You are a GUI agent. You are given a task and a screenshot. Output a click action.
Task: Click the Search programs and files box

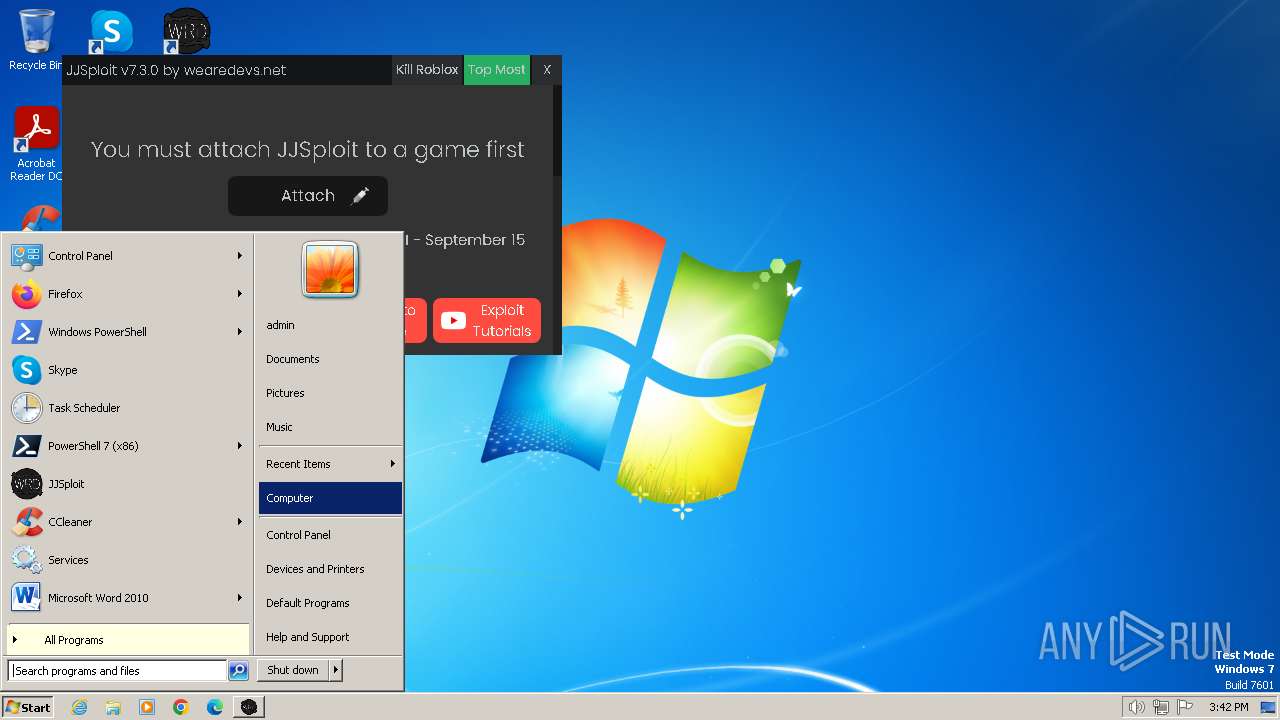click(118, 671)
